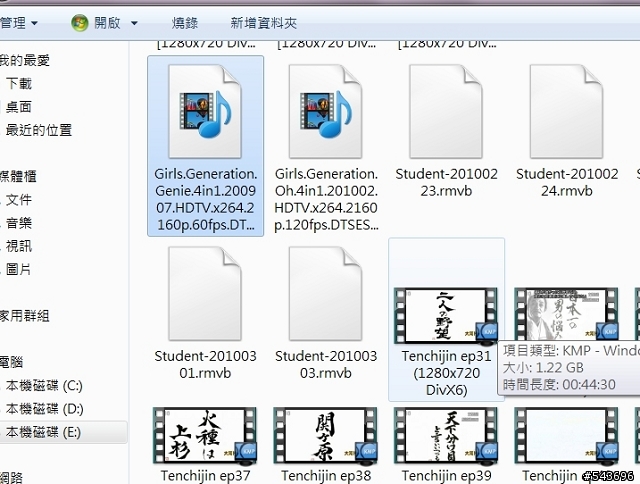Open the 視訊 library
The width and height of the screenshot is (640, 484).
tap(19, 246)
